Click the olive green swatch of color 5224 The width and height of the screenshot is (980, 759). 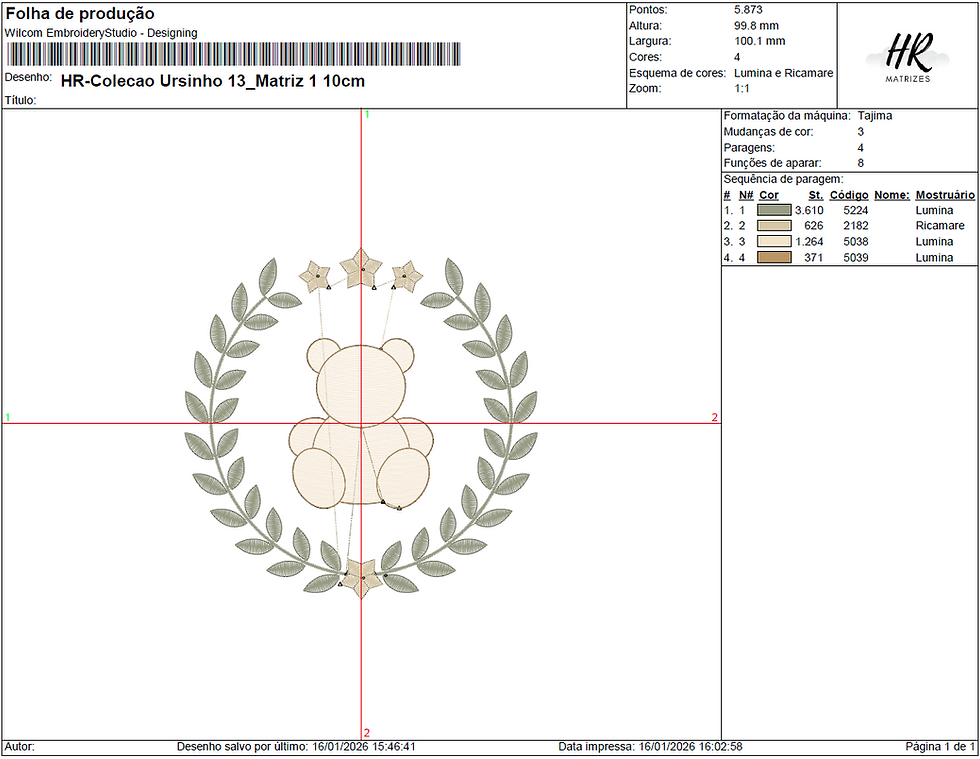pyautogui.click(x=774, y=210)
